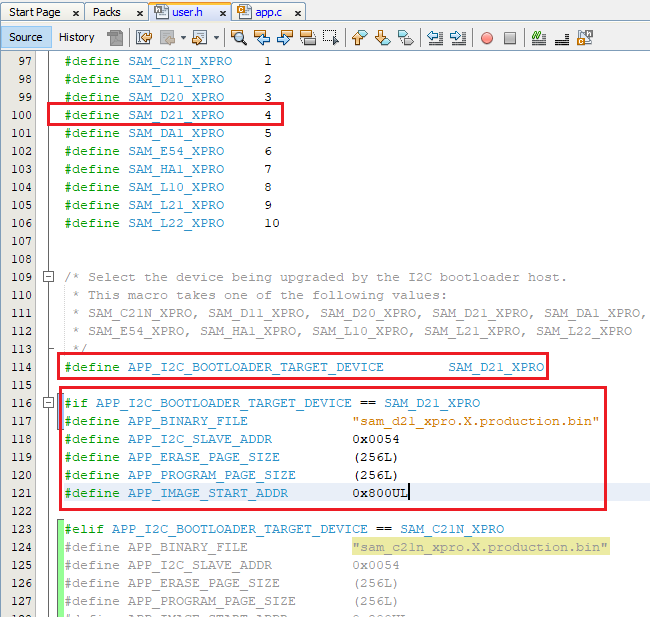Click APP_I2C_BOOTLOADER_TARGET_DEVICE on line 114
The image size is (650, 617).
tap(255, 367)
